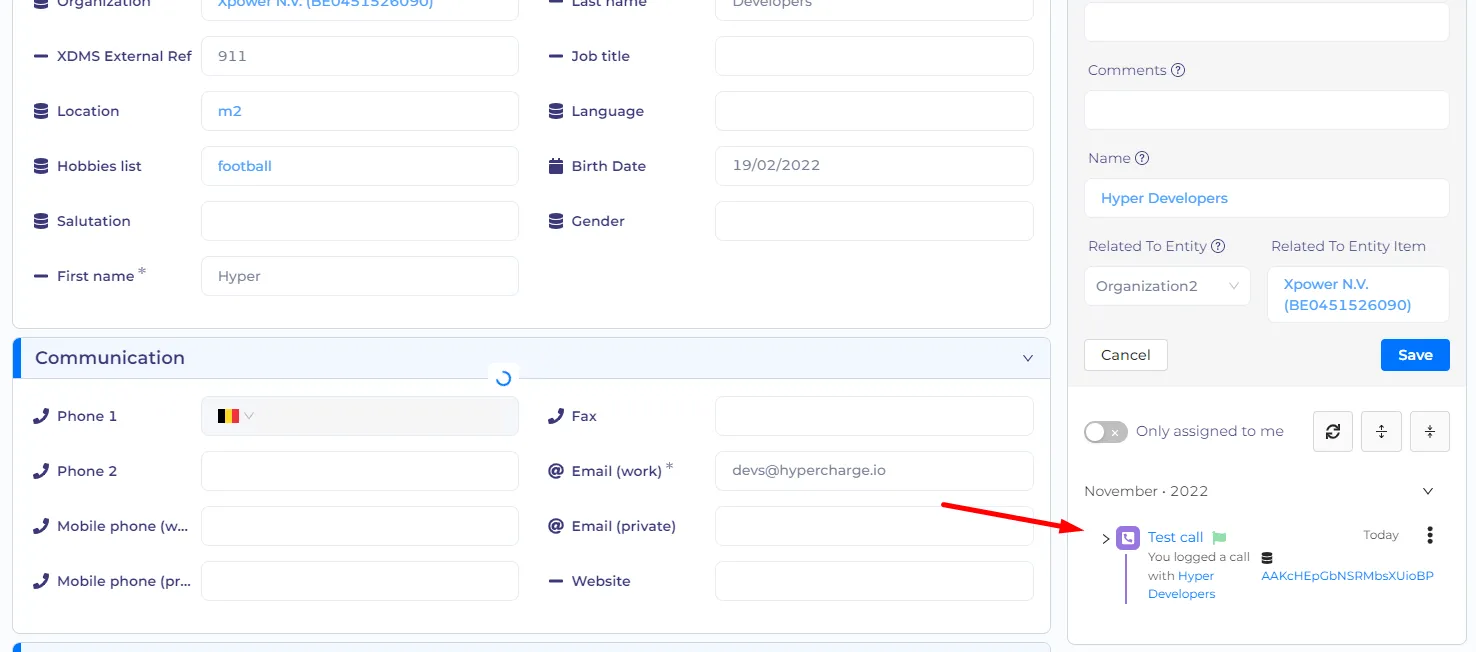Toggle Only assigned to me switch
The width and height of the screenshot is (1476, 652).
[1106, 431]
